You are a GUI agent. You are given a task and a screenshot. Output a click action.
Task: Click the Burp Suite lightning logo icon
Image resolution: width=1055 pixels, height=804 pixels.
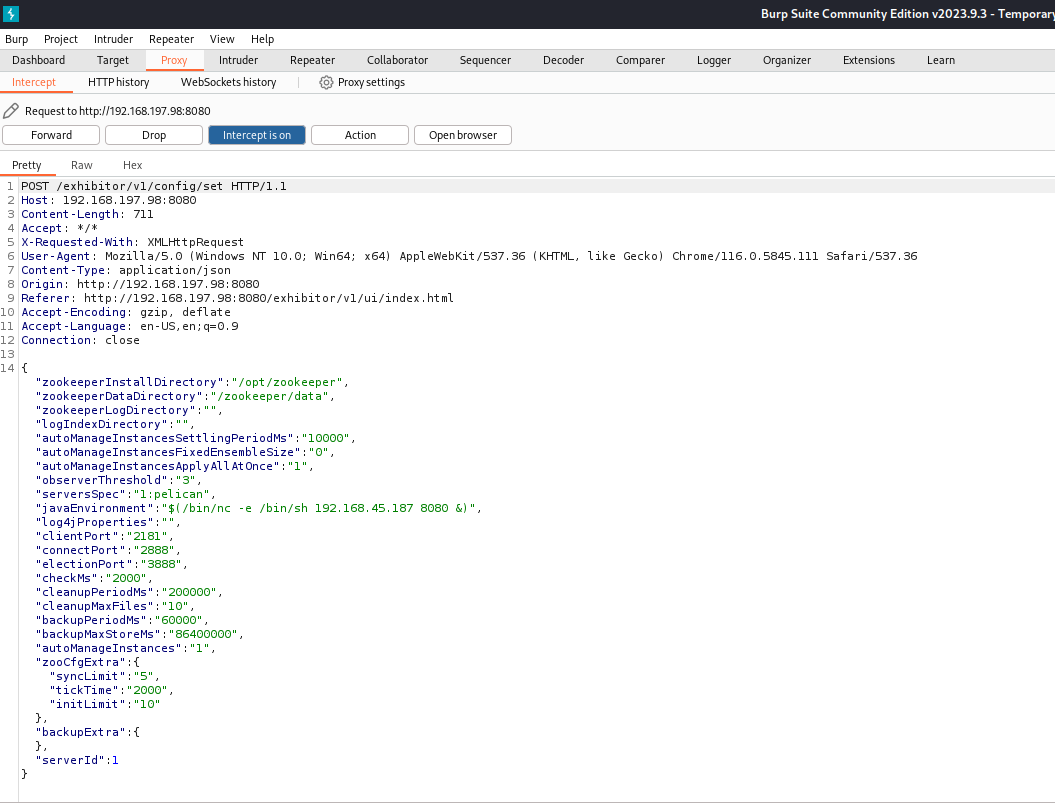pyautogui.click(x=11, y=13)
